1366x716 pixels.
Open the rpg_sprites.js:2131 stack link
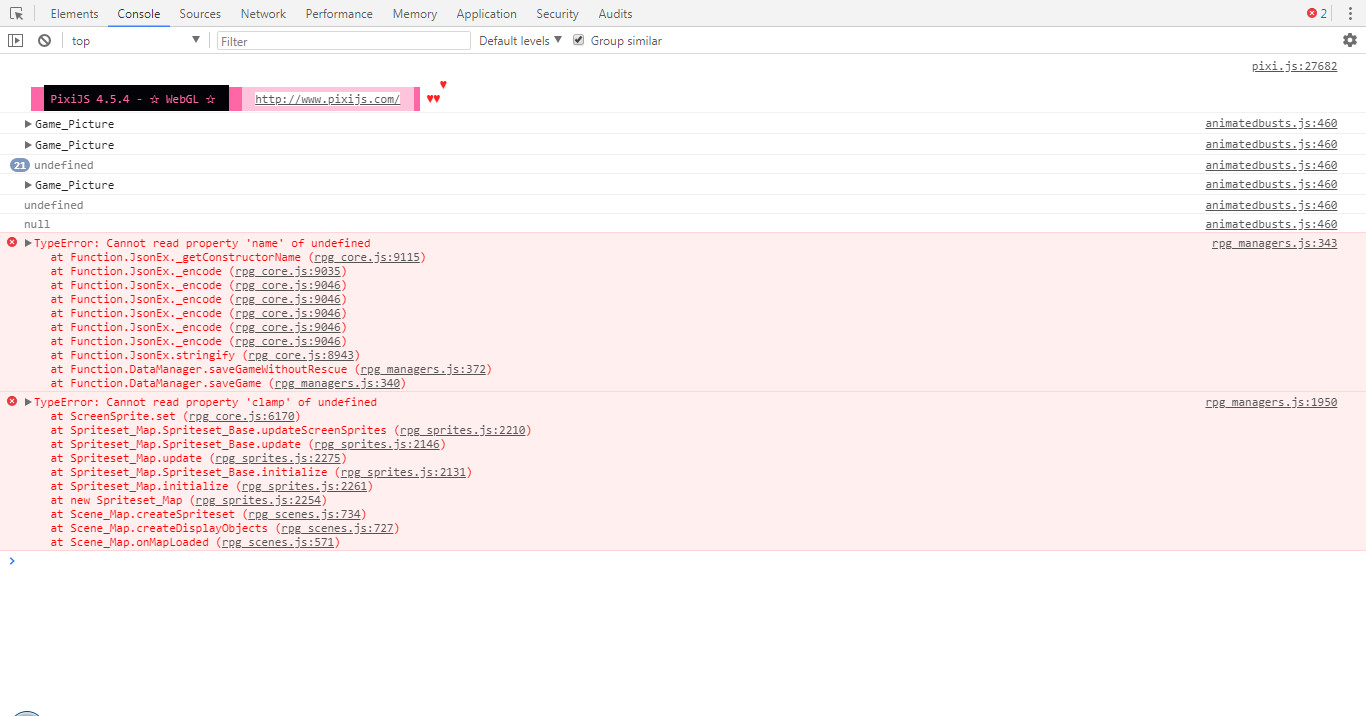click(x=403, y=472)
